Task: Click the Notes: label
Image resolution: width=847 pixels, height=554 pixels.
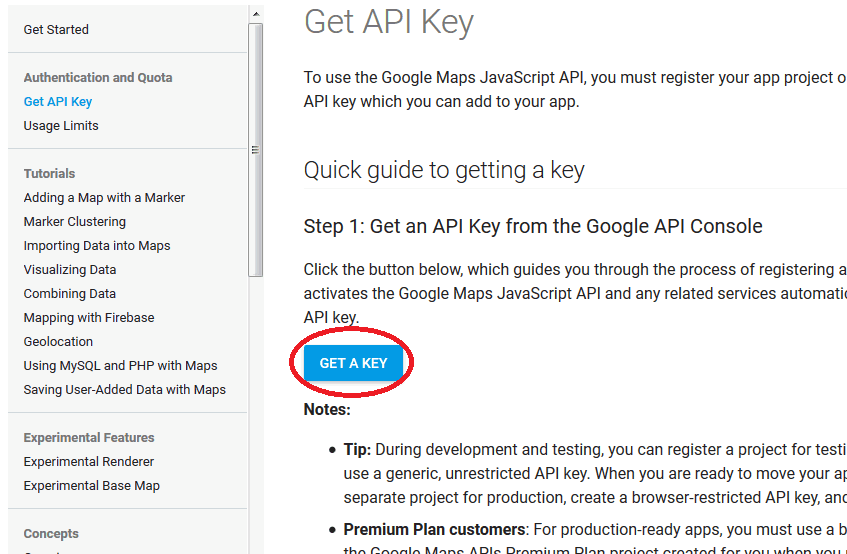Action: click(x=327, y=409)
